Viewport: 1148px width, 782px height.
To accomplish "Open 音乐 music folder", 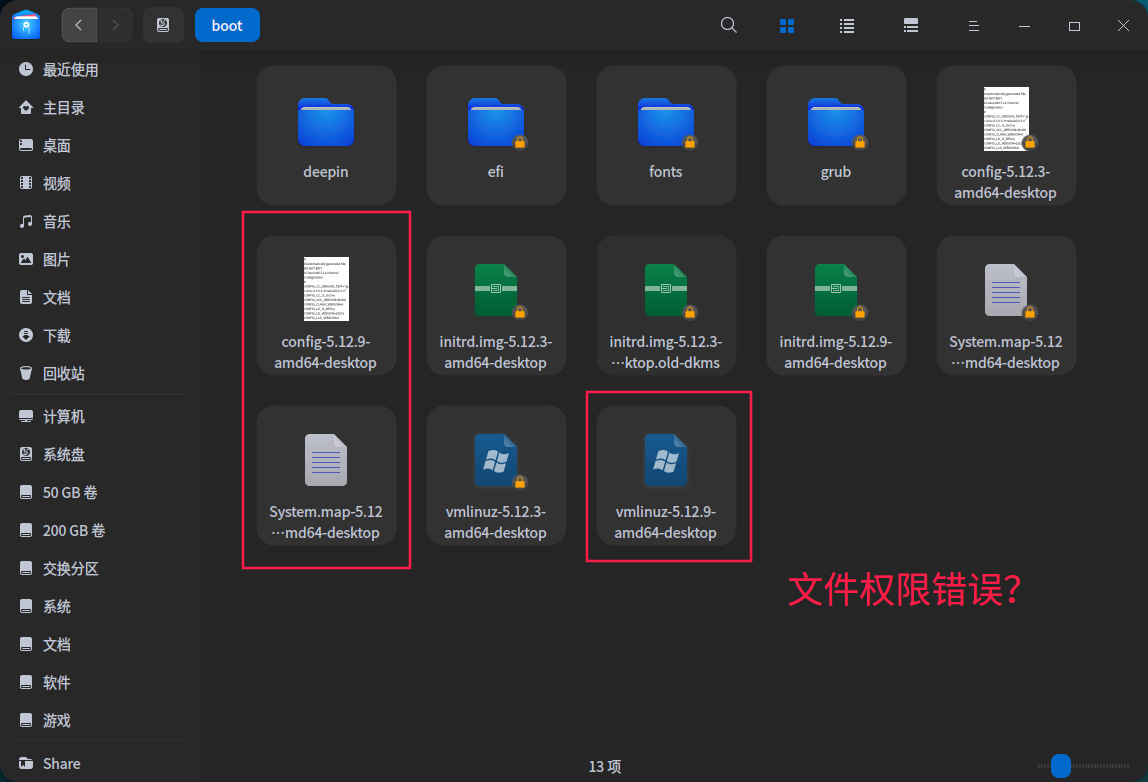I will click(95, 222).
